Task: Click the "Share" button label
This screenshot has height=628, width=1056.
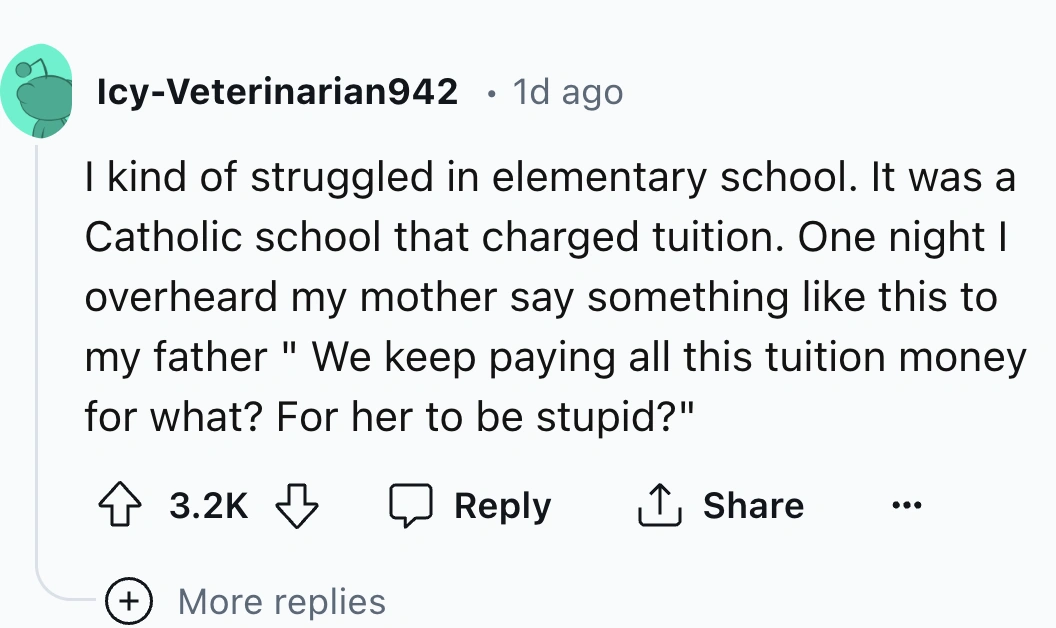Action: point(753,505)
